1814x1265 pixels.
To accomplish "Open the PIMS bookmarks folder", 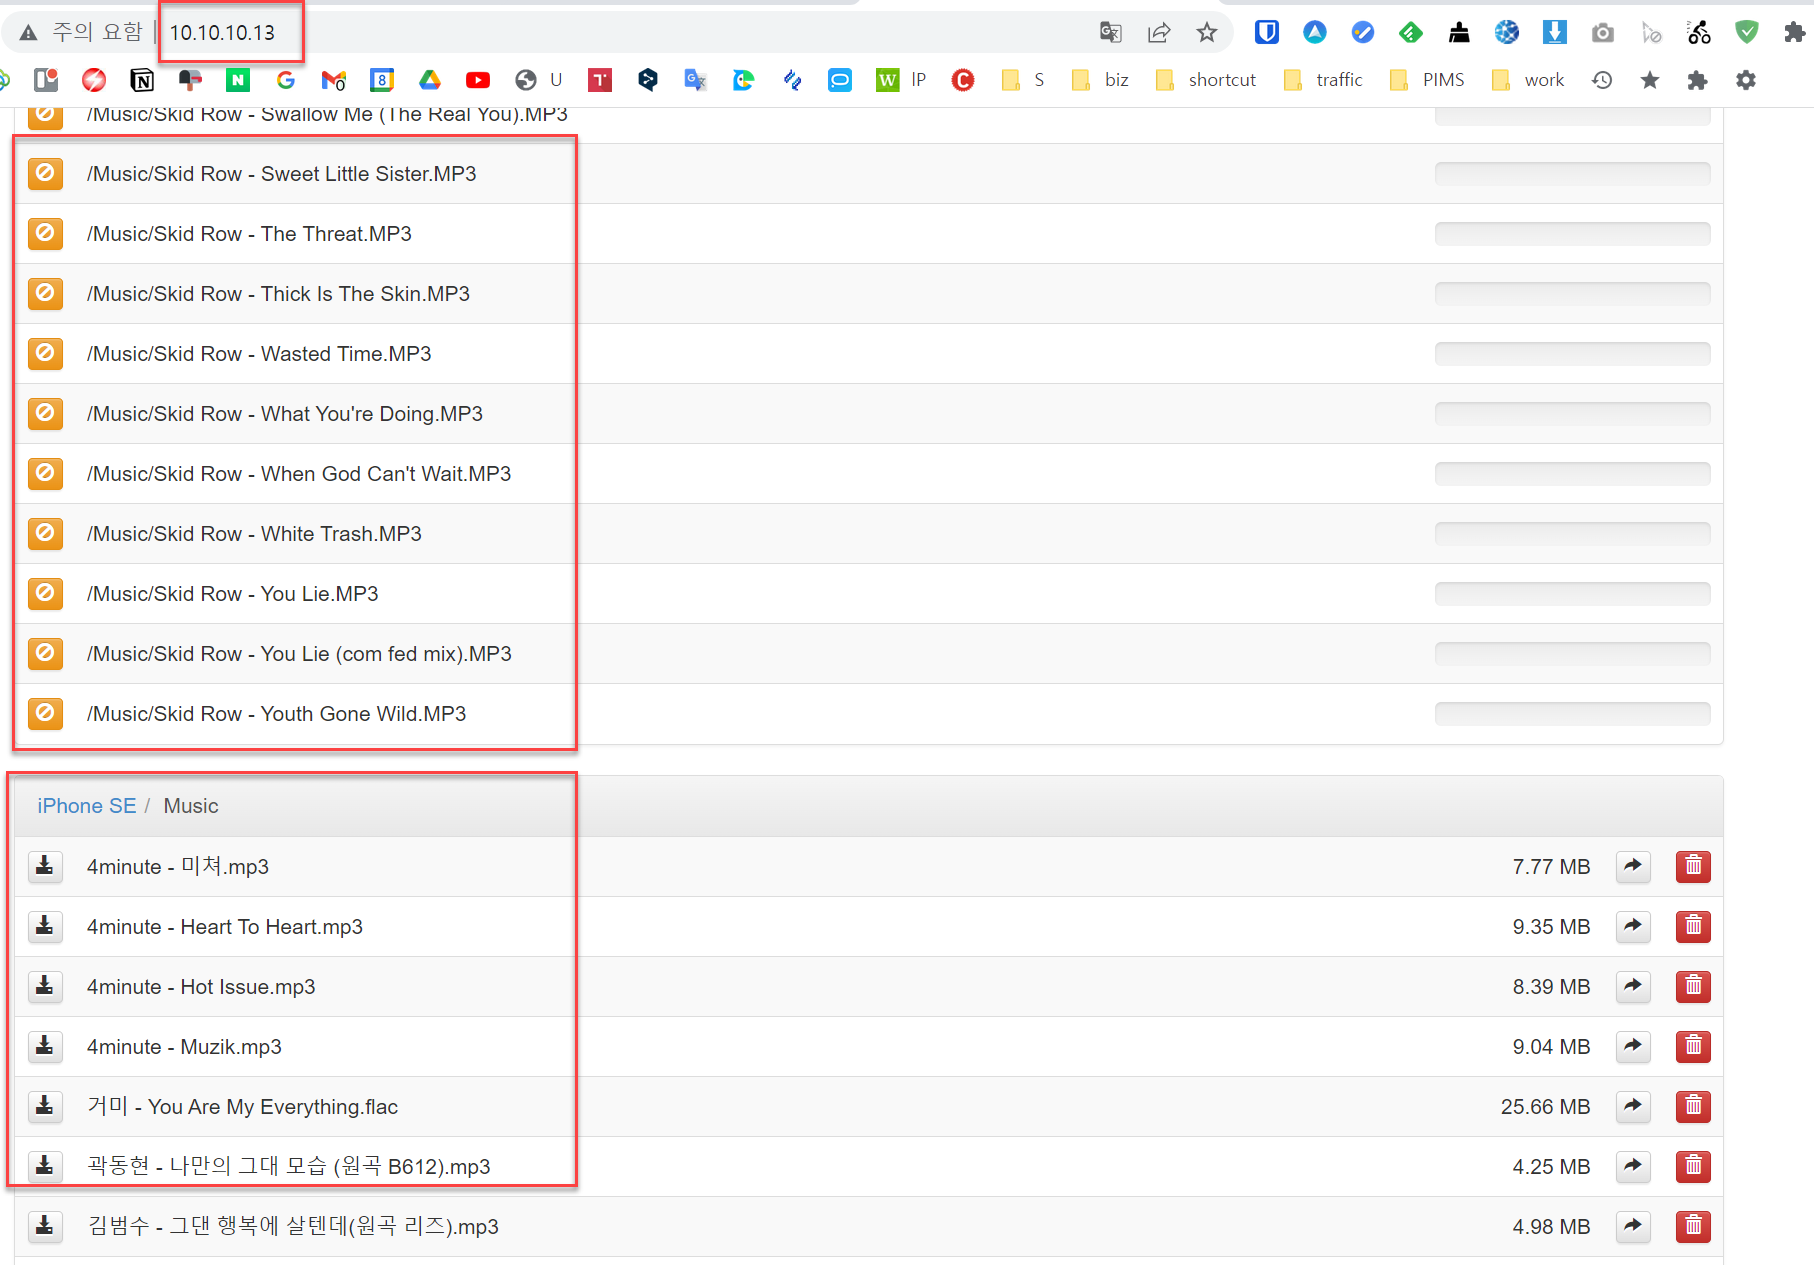I will tap(1427, 80).
